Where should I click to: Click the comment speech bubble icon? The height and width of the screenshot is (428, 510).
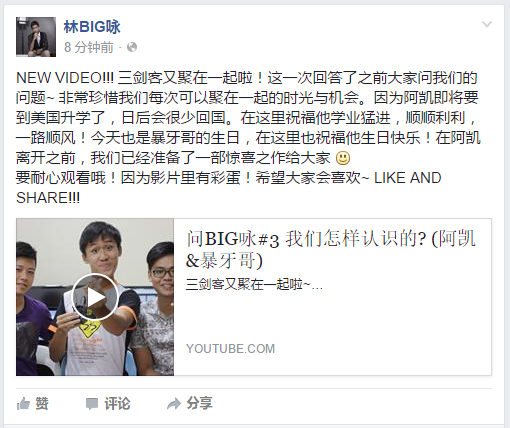click(x=92, y=404)
